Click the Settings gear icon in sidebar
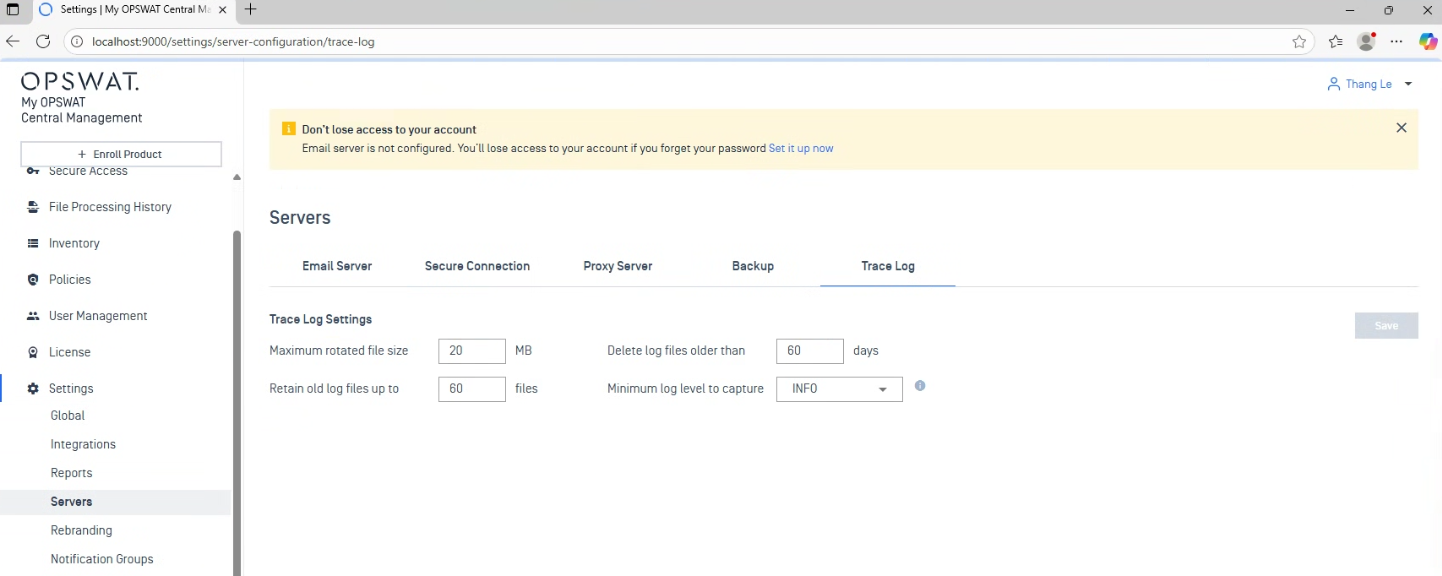 (33, 389)
